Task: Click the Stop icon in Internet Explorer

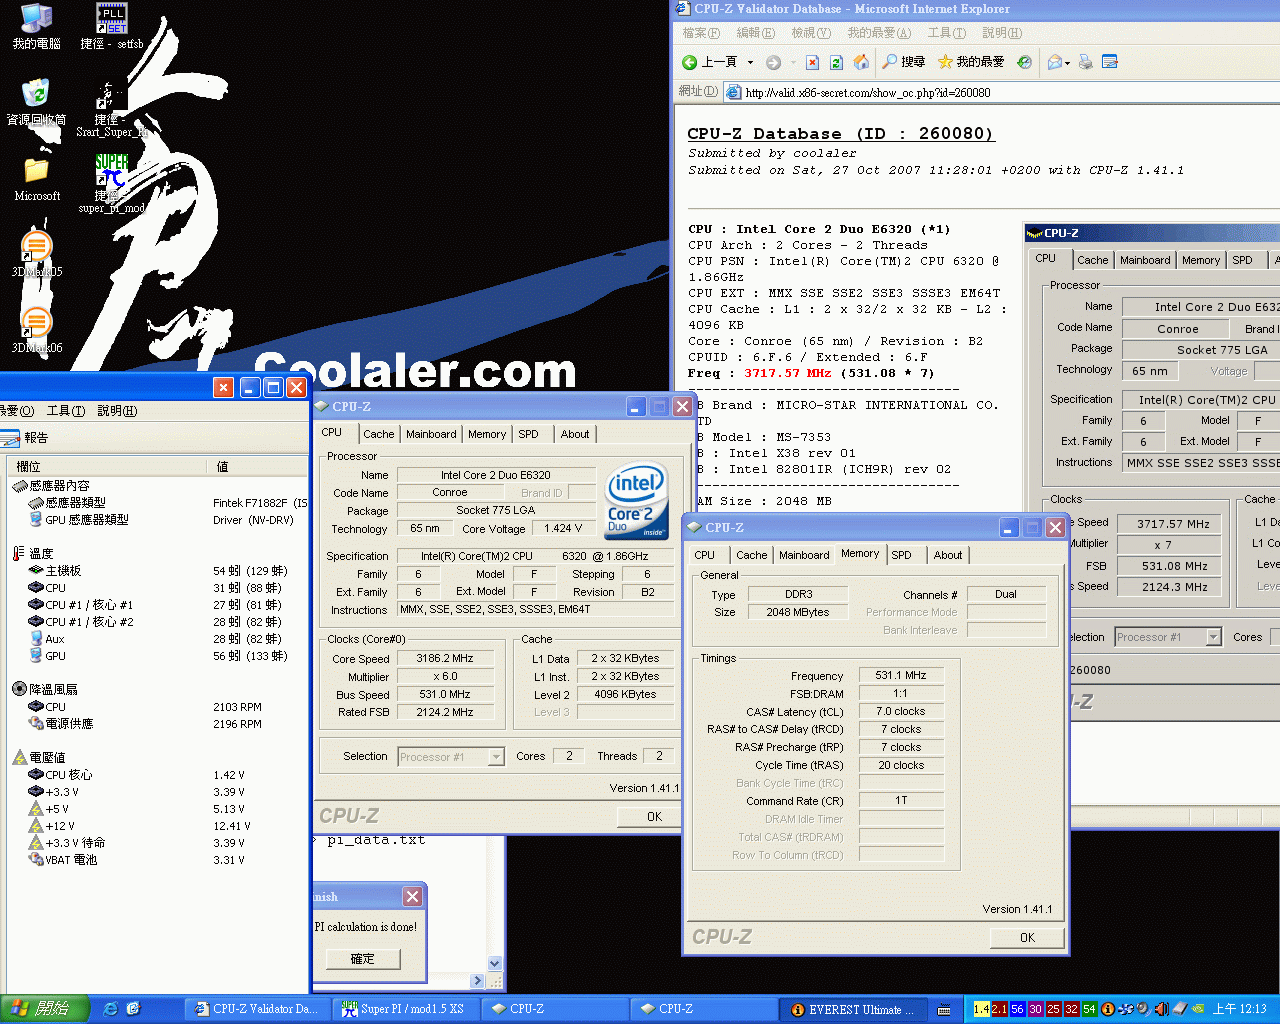Action: (812, 62)
